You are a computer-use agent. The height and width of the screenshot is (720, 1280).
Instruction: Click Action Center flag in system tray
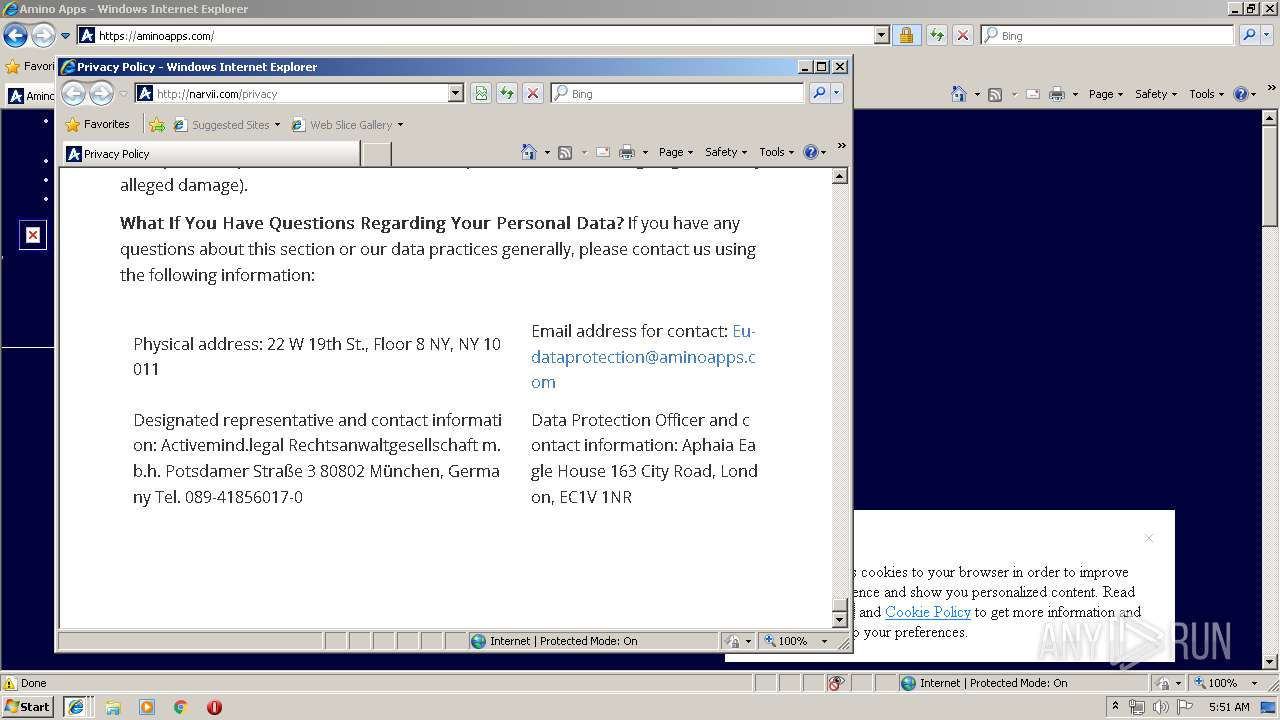click(x=1185, y=707)
